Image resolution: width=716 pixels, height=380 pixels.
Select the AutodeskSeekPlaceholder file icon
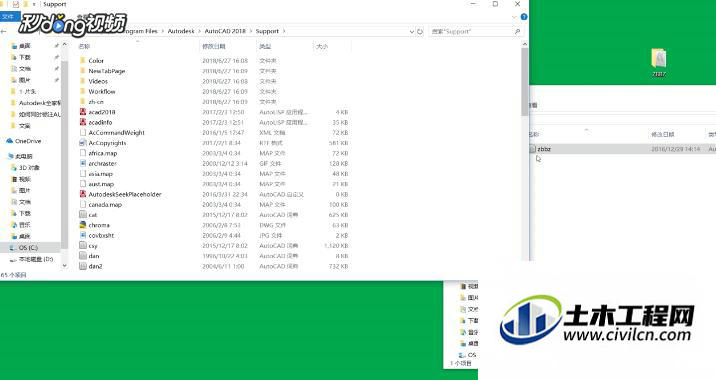(83, 194)
